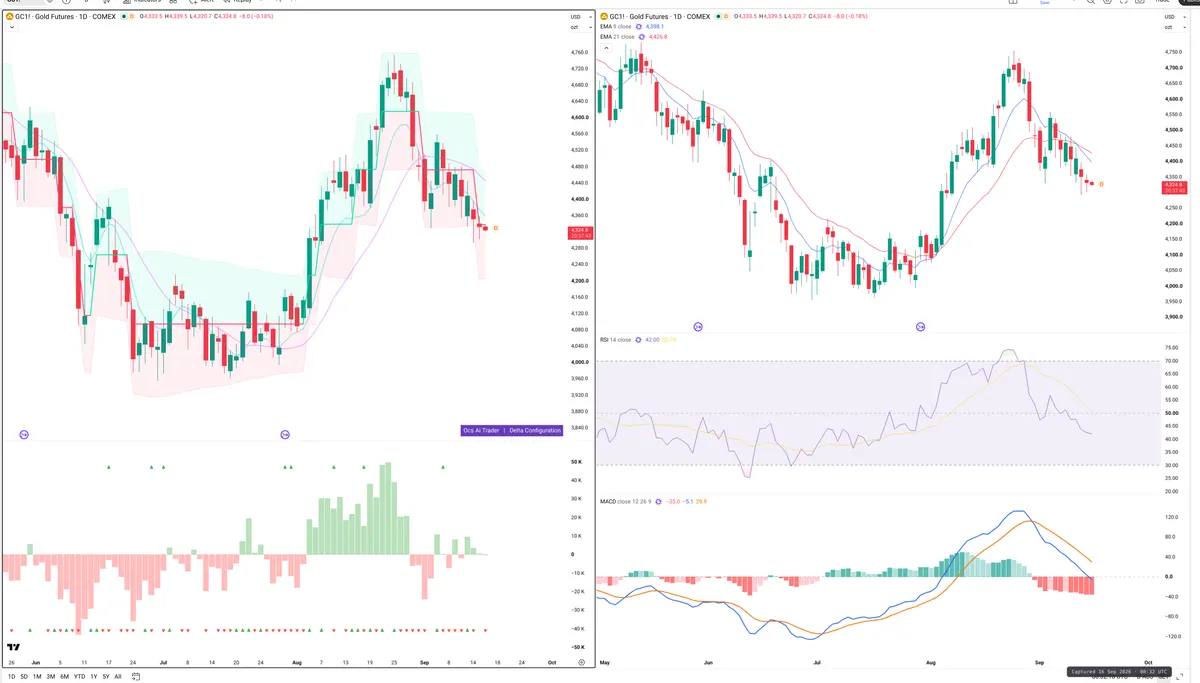Click the Ocs AI Trader Delta Configuration button
The height and width of the screenshot is (683, 1200).
tap(511, 430)
